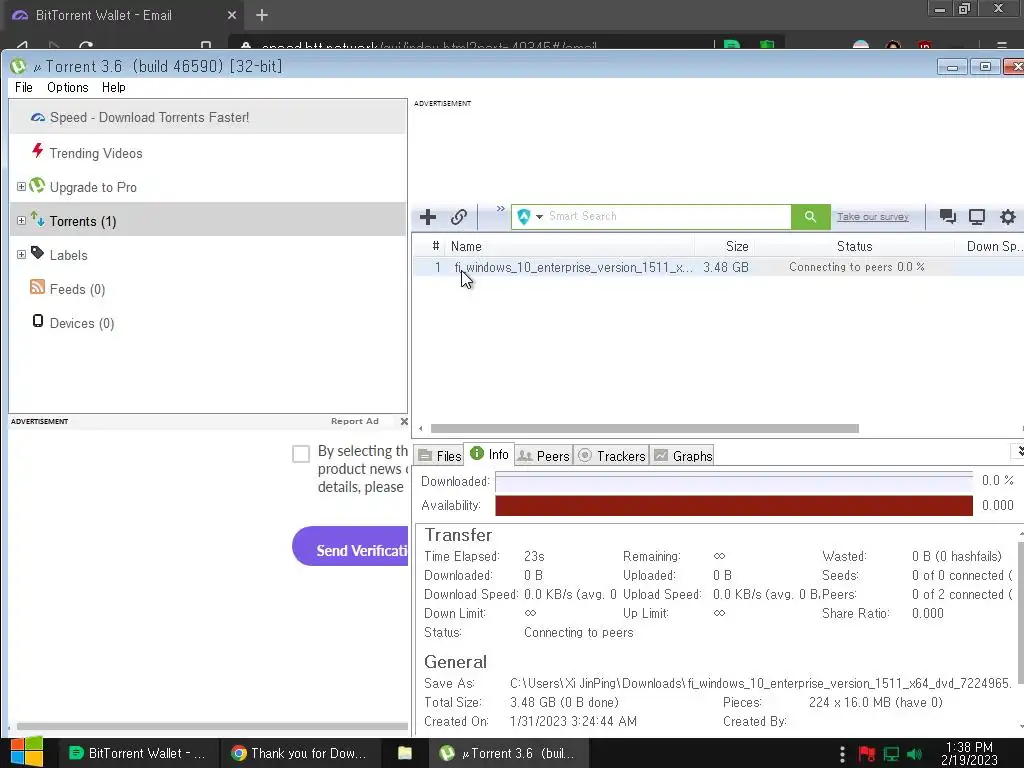Open the File menu
1024x768 pixels.
click(24, 88)
